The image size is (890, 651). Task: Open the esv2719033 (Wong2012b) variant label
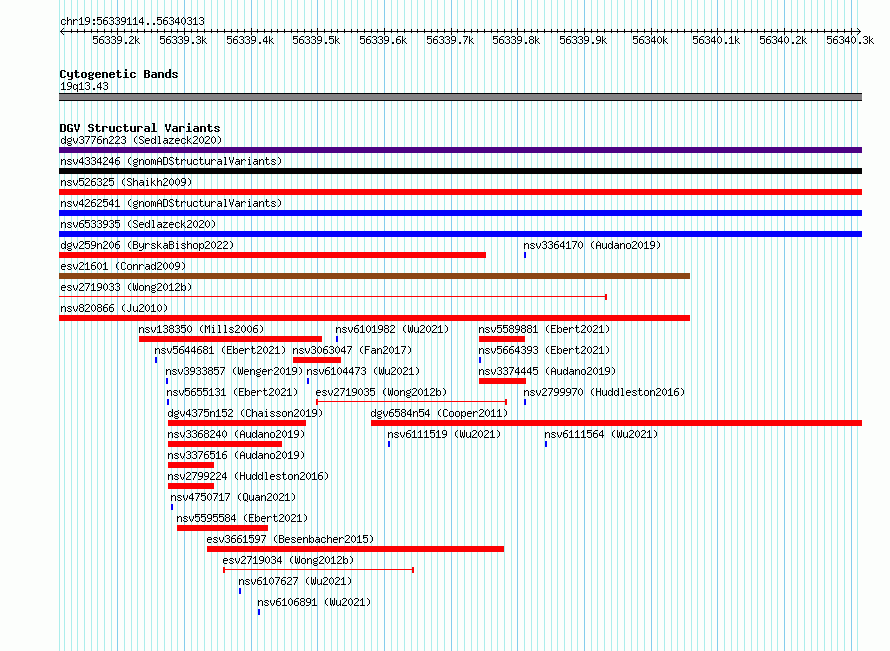(x=126, y=287)
